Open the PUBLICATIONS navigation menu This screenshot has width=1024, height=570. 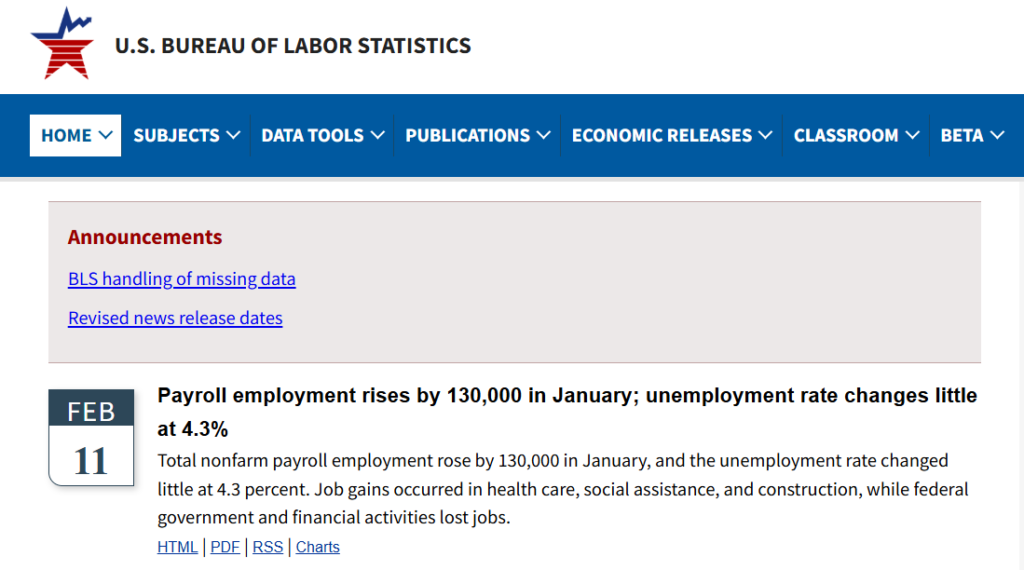click(x=467, y=135)
